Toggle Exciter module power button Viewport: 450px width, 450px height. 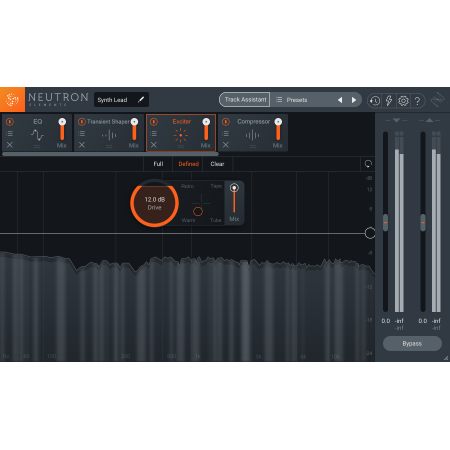(154, 122)
